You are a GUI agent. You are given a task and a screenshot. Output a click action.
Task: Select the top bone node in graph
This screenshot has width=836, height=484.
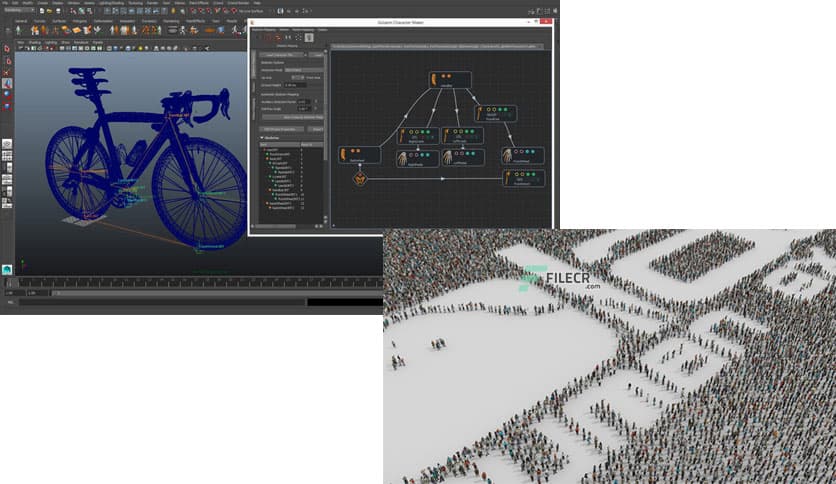[436, 79]
